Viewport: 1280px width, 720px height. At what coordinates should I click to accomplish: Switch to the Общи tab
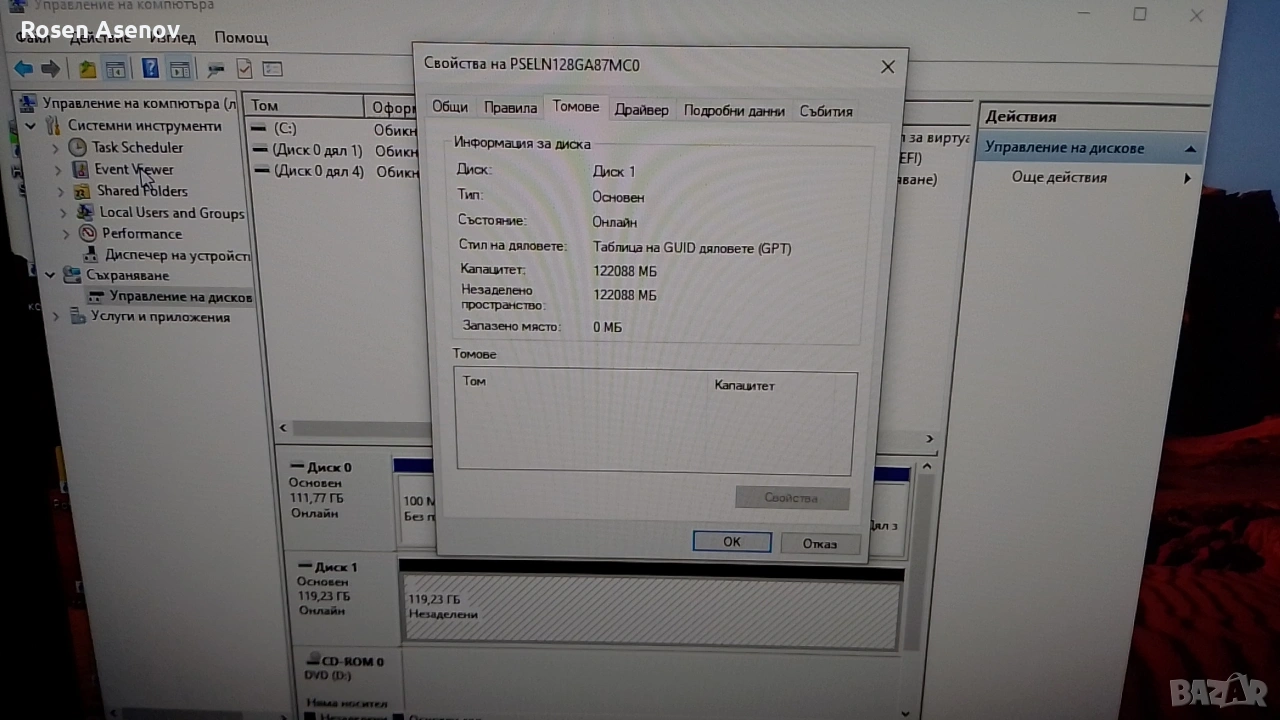coord(450,108)
